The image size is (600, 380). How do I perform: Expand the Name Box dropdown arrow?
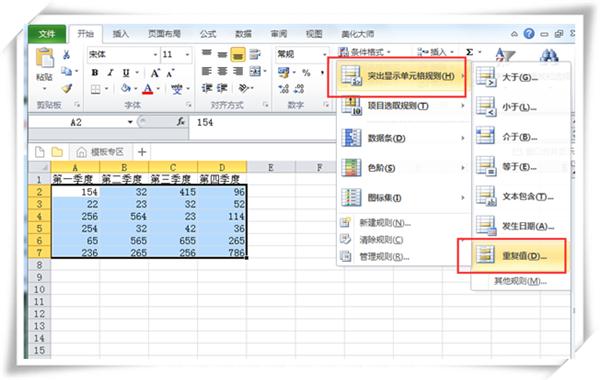click(x=130, y=122)
